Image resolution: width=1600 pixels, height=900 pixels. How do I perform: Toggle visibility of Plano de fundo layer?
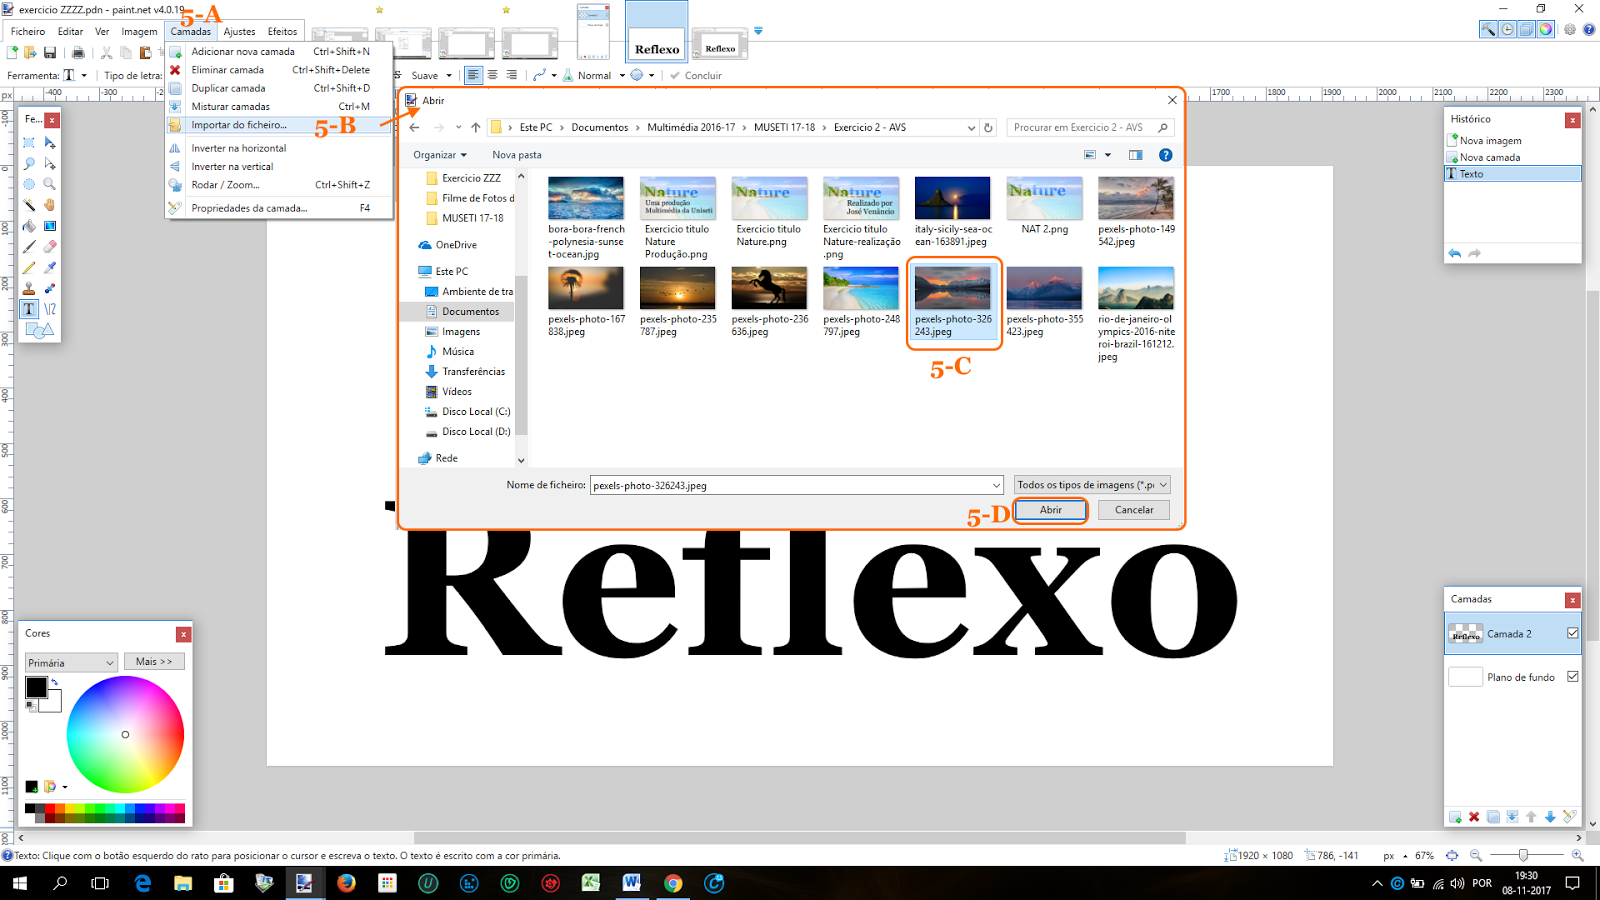pyautogui.click(x=1573, y=677)
